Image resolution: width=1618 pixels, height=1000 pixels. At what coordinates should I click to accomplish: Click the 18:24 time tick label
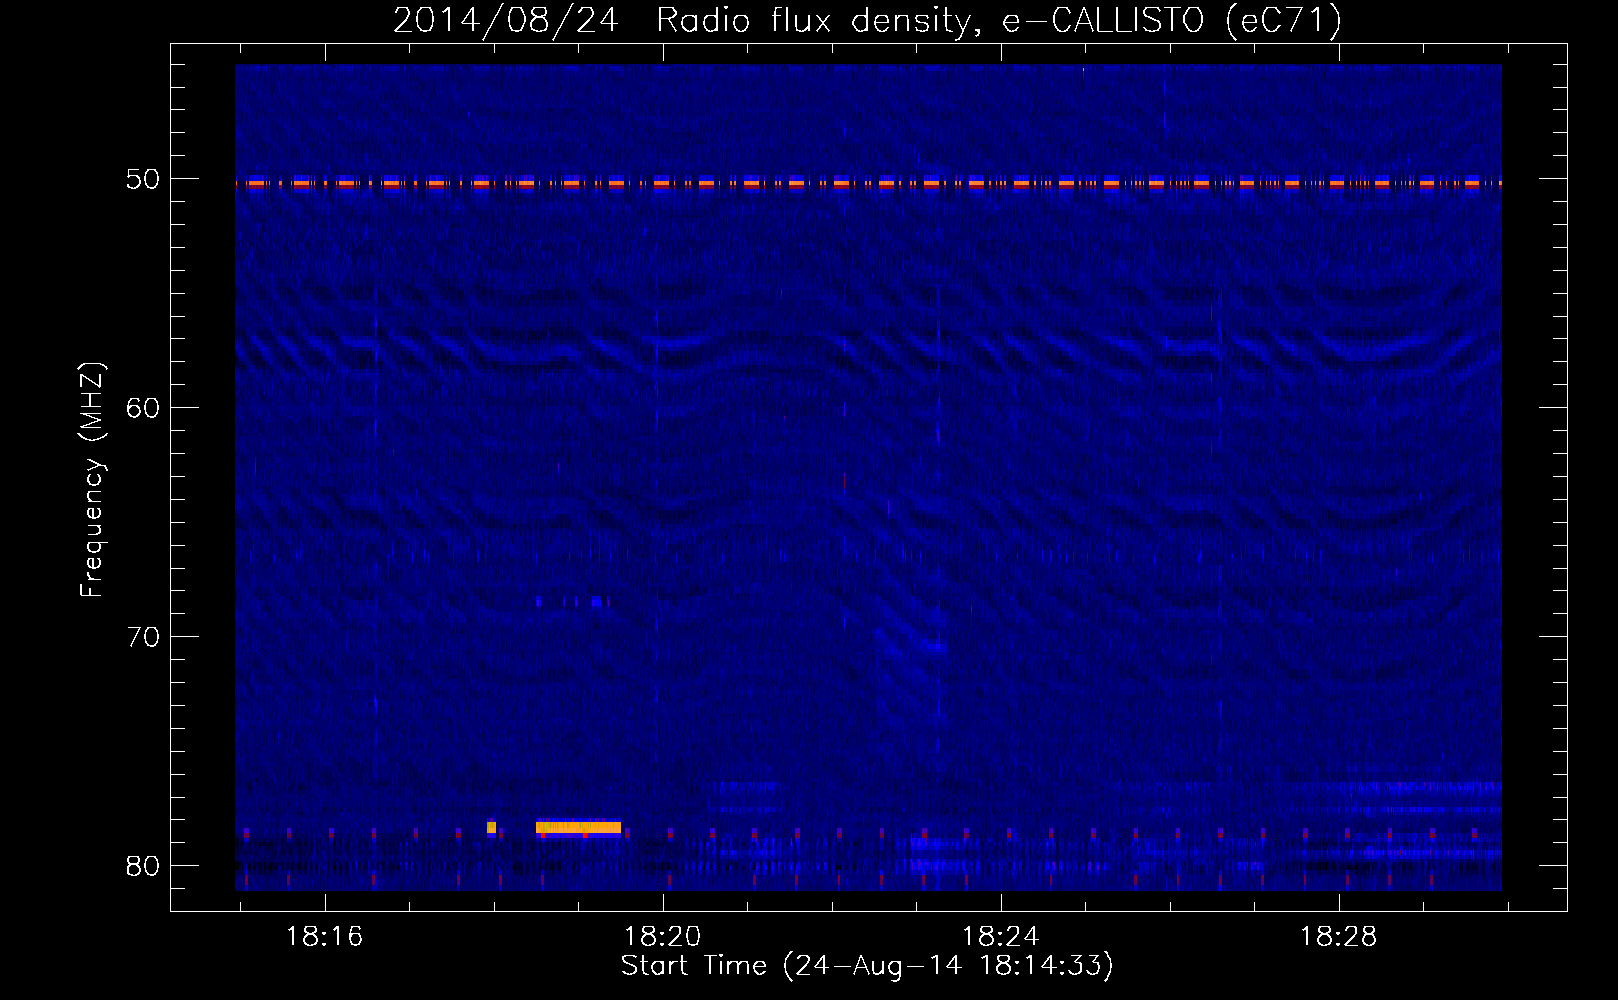[1000, 937]
